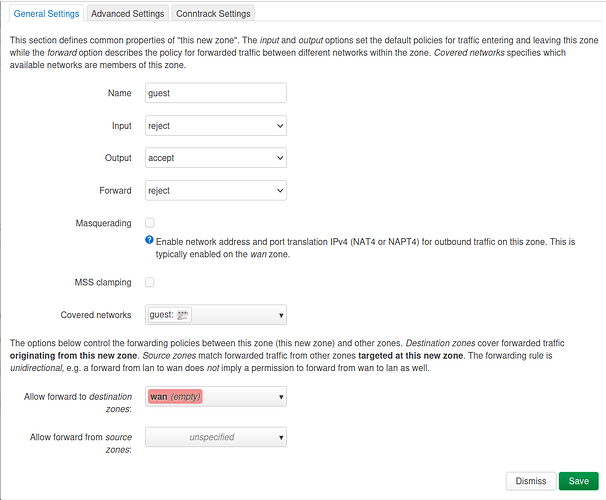This screenshot has height=500, width=606.
Task: Switch to the Conntrack Settings tab
Action: tap(213, 14)
